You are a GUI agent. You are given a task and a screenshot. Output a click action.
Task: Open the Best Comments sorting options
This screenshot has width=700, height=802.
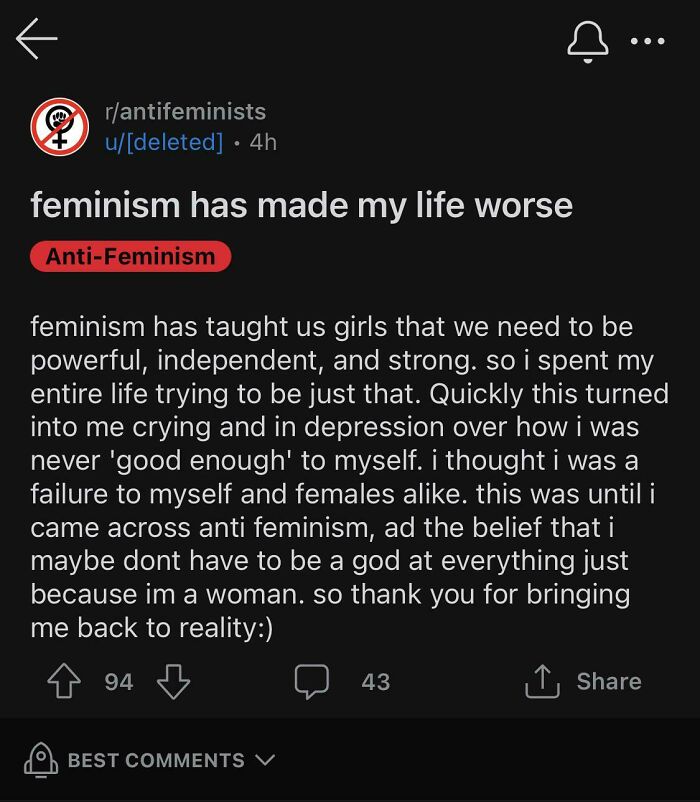tap(155, 760)
